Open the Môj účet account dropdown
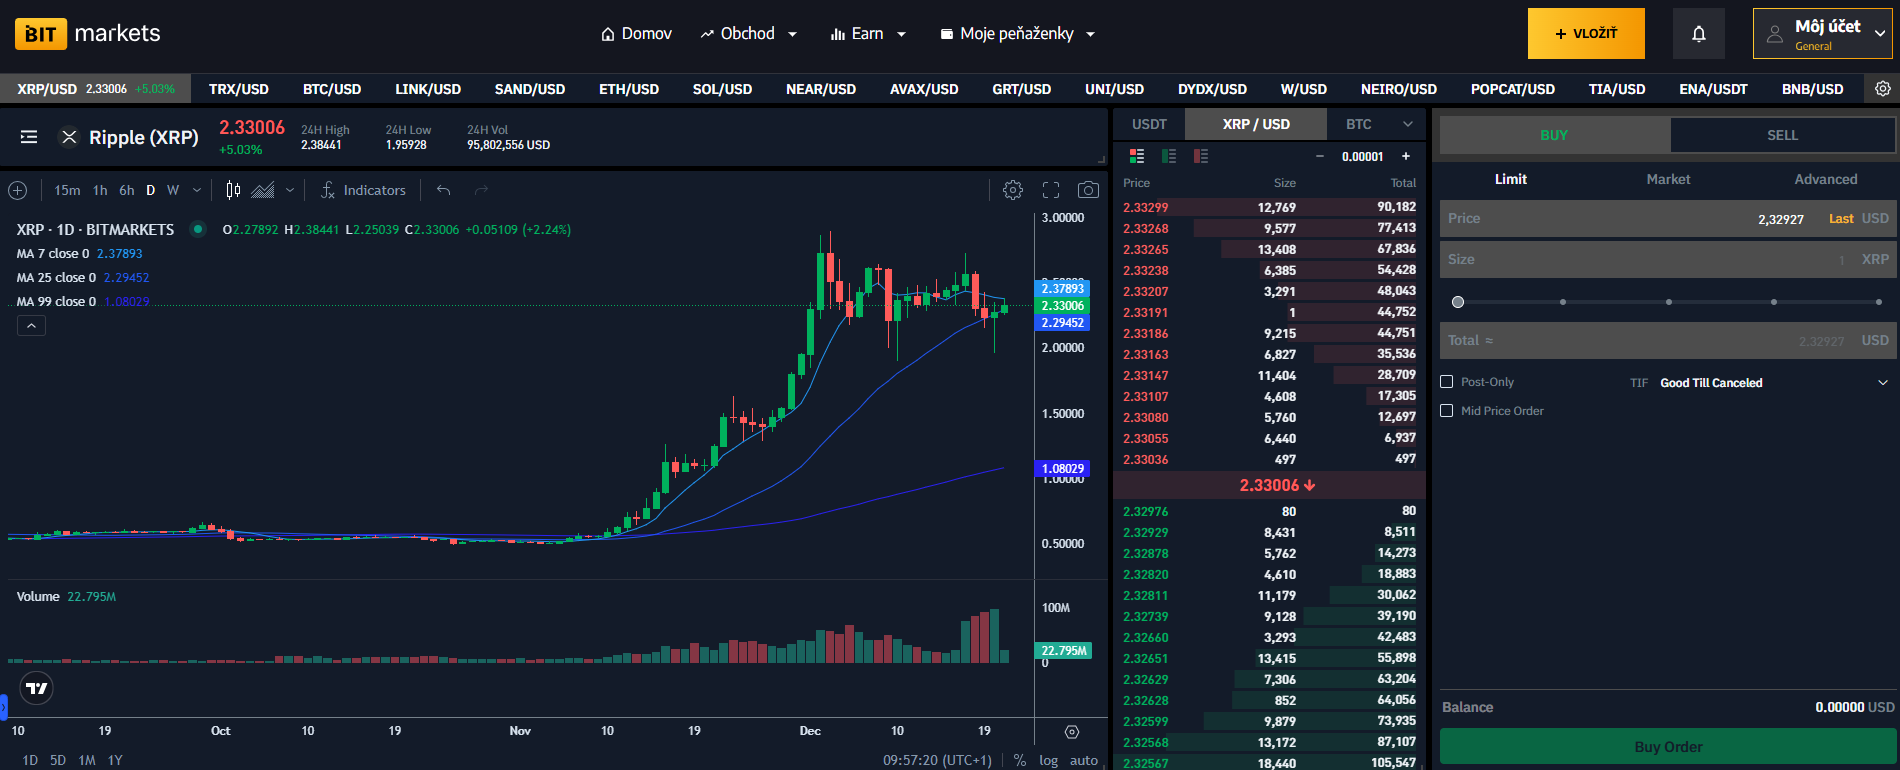The image size is (1900, 770). coord(1822,34)
